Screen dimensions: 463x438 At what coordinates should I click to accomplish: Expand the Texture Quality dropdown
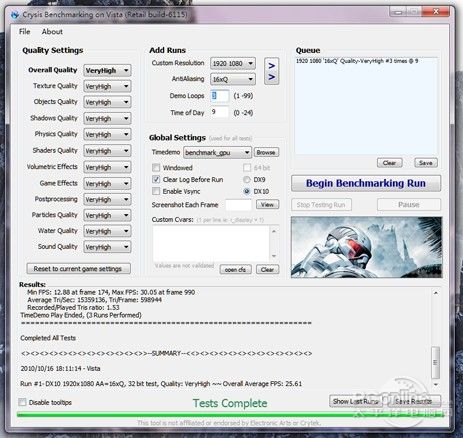[x=107, y=86]
